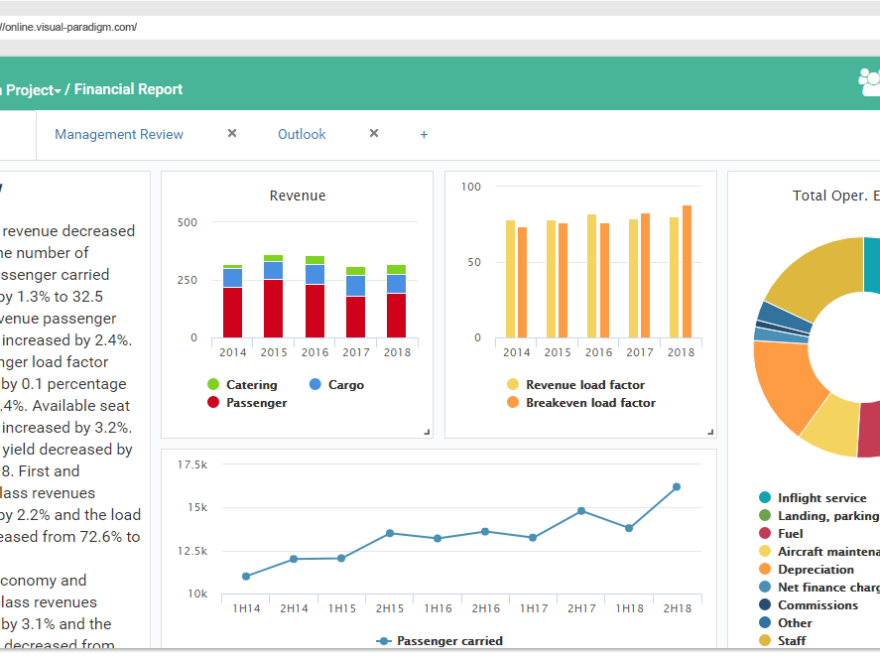Close the Outlook tab with its X
This screenshot has height=660, width=880.
pyautogui.click(x=373, y=132)
